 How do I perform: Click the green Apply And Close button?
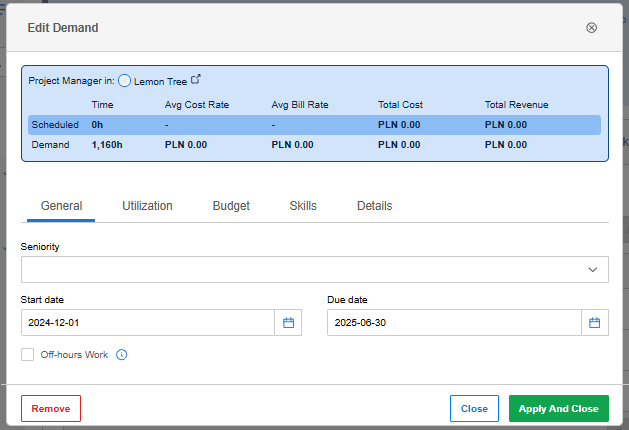tap(559, 408)
